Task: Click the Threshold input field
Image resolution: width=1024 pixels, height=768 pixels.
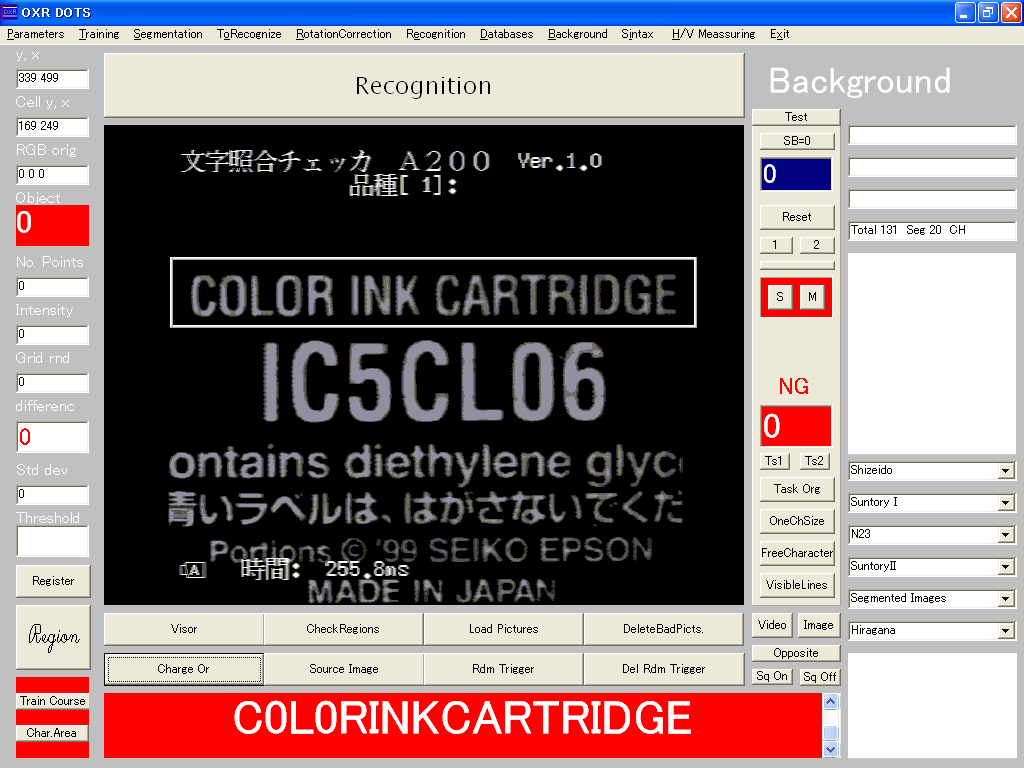Action: 52,541
